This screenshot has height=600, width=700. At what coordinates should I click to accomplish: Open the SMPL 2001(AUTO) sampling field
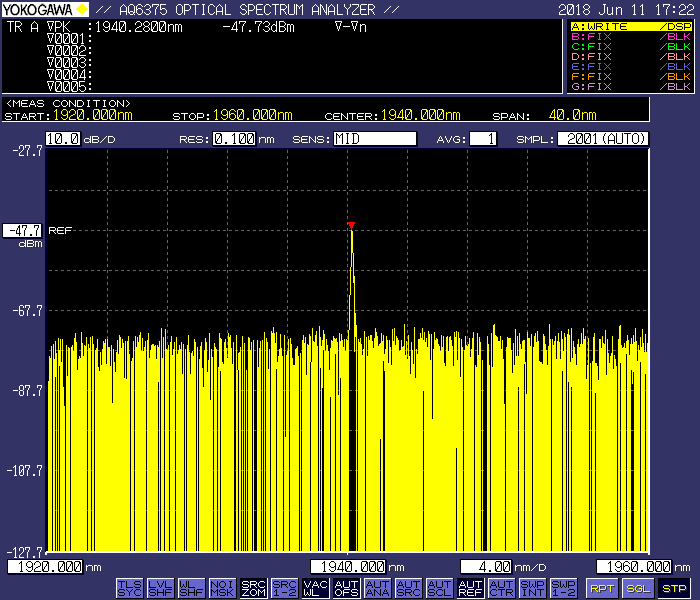point(603,139)
